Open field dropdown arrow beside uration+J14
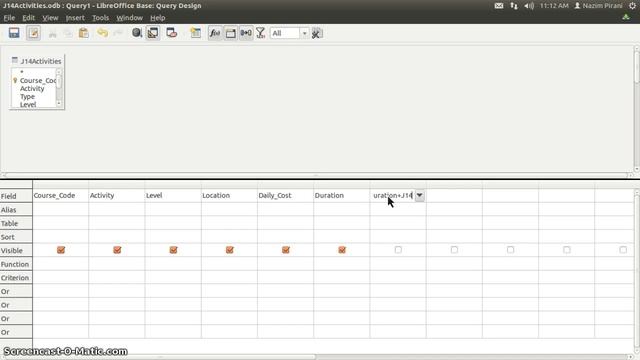Image resolution: width=640 pixels, height=360 pixels. [419, 196]
